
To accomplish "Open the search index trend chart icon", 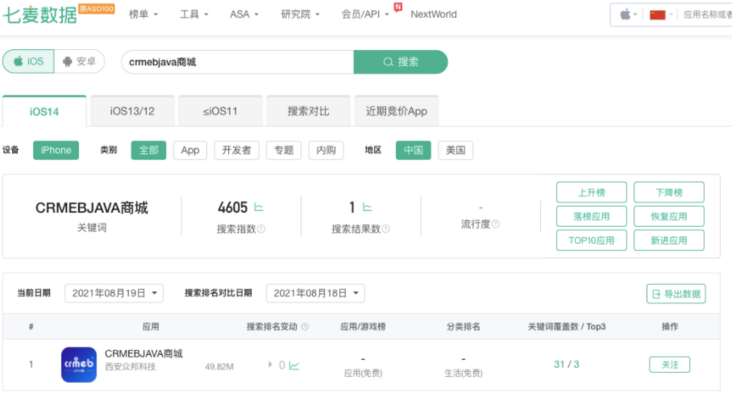I will pyautogui.click(x=258, y=208).
